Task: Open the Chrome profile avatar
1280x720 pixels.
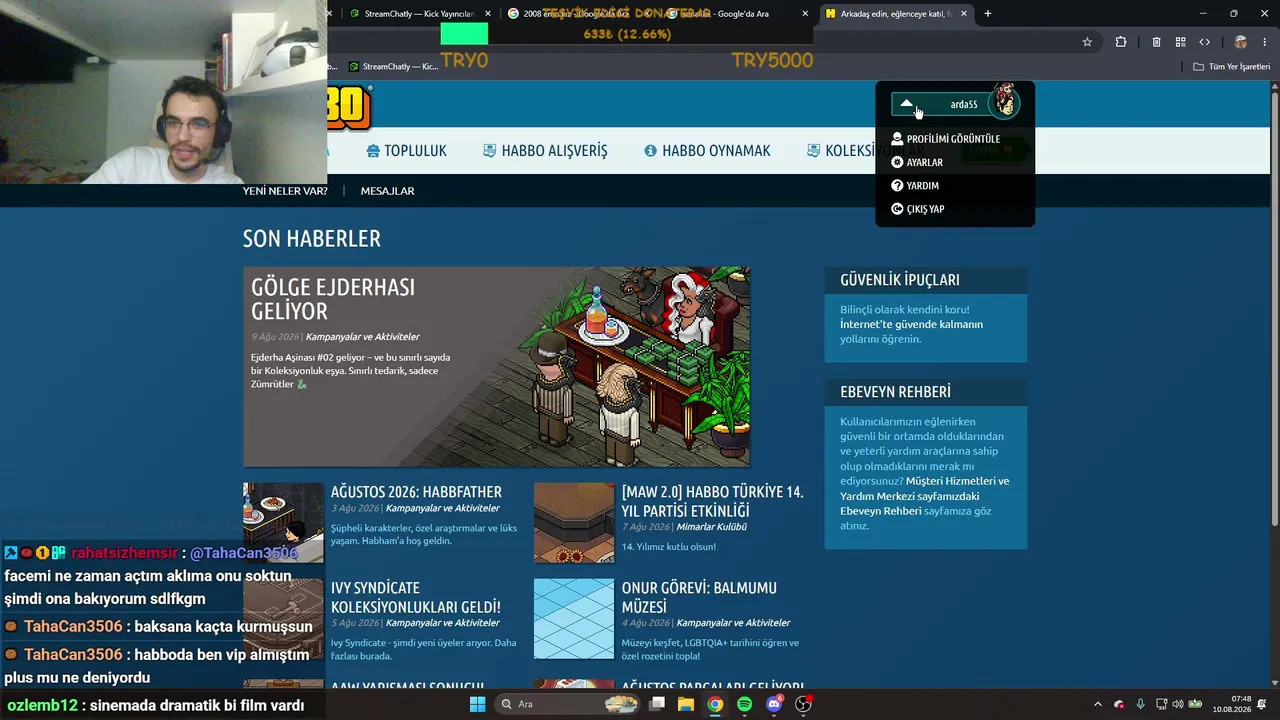Action: [1240, 42]
